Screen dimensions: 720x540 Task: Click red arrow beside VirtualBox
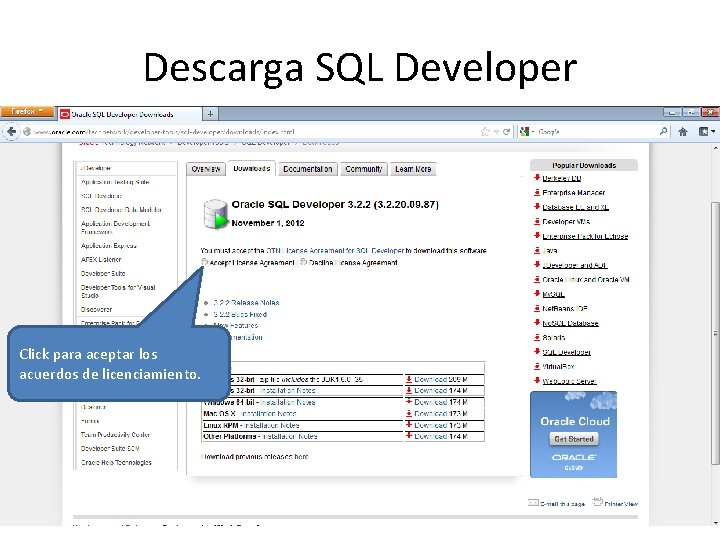coord(536,366)
